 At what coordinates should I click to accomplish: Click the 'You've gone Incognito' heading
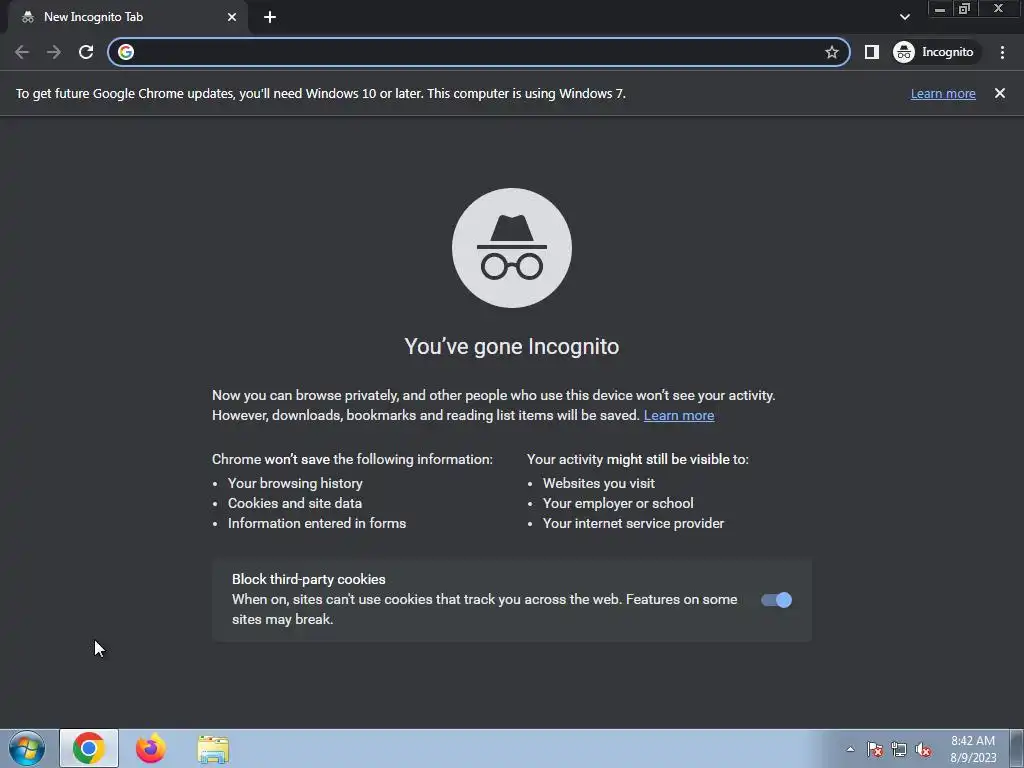(x=512, y=346)
